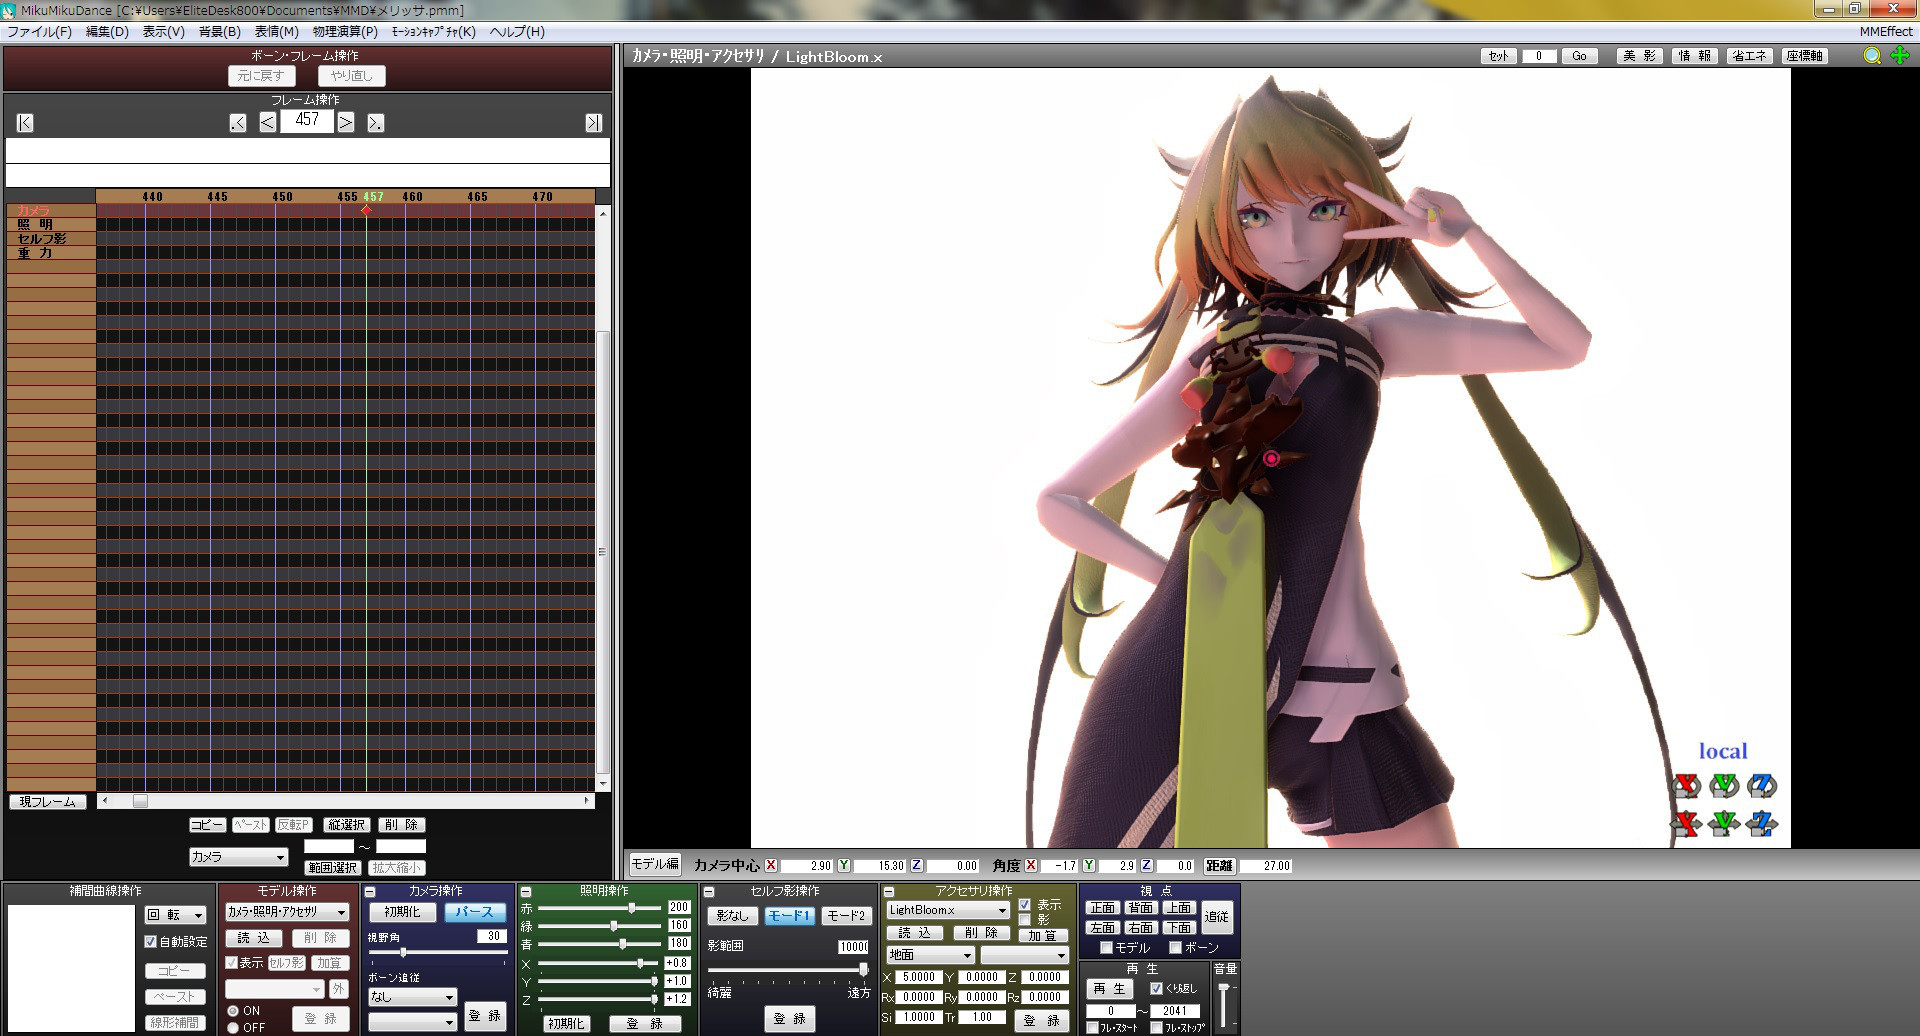Toggle accessory 表示 checkbox
1920x1036 pixels.
(x=1024, y=905)
